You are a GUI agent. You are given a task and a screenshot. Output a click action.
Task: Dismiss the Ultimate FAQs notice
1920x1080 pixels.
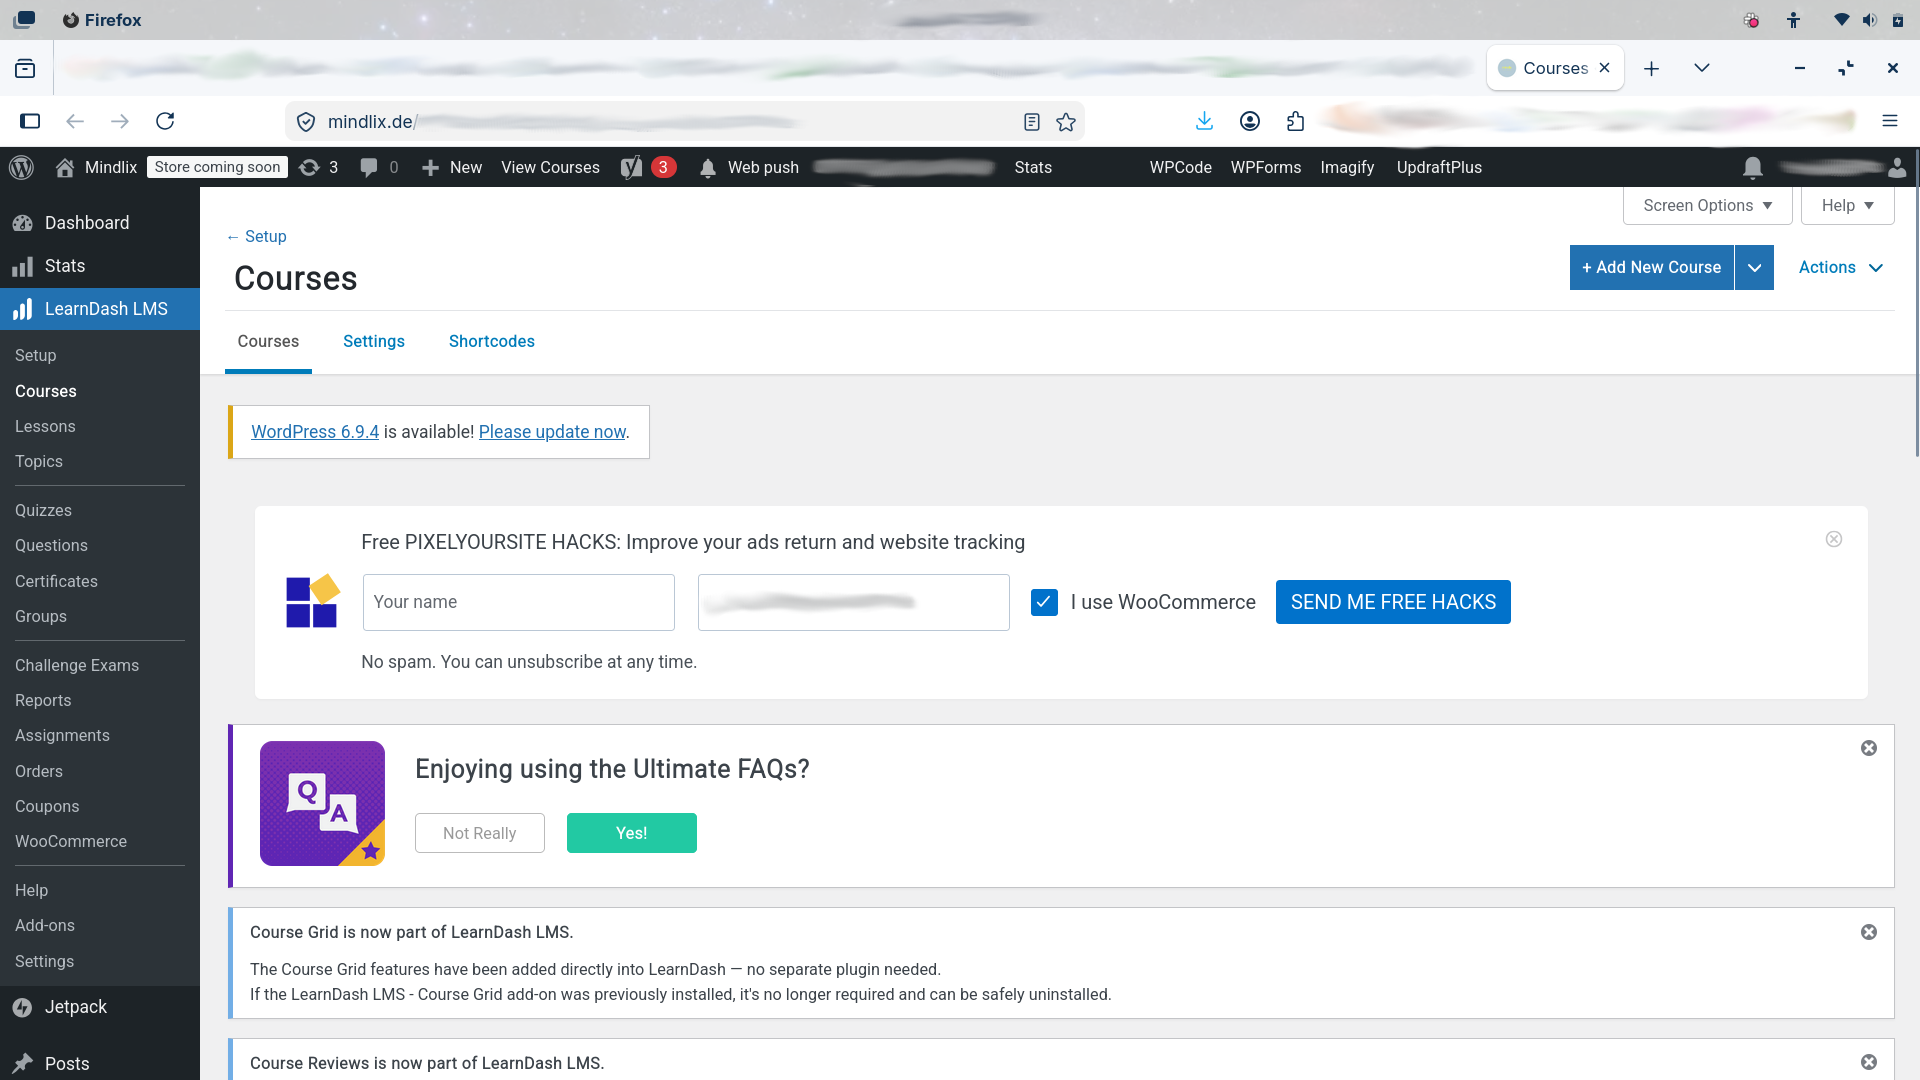pyautogui.click(x=1868, y=748)
